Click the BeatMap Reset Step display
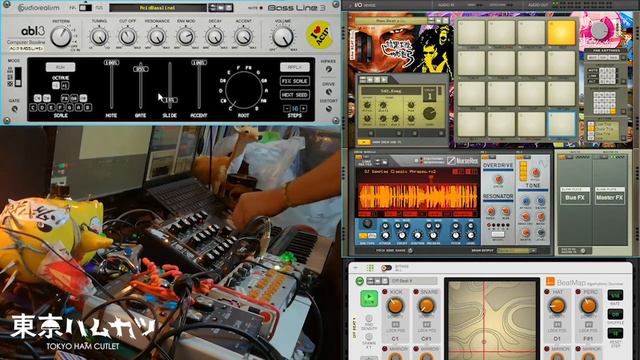This screenshot has height=360, width=640. point(615,333)
